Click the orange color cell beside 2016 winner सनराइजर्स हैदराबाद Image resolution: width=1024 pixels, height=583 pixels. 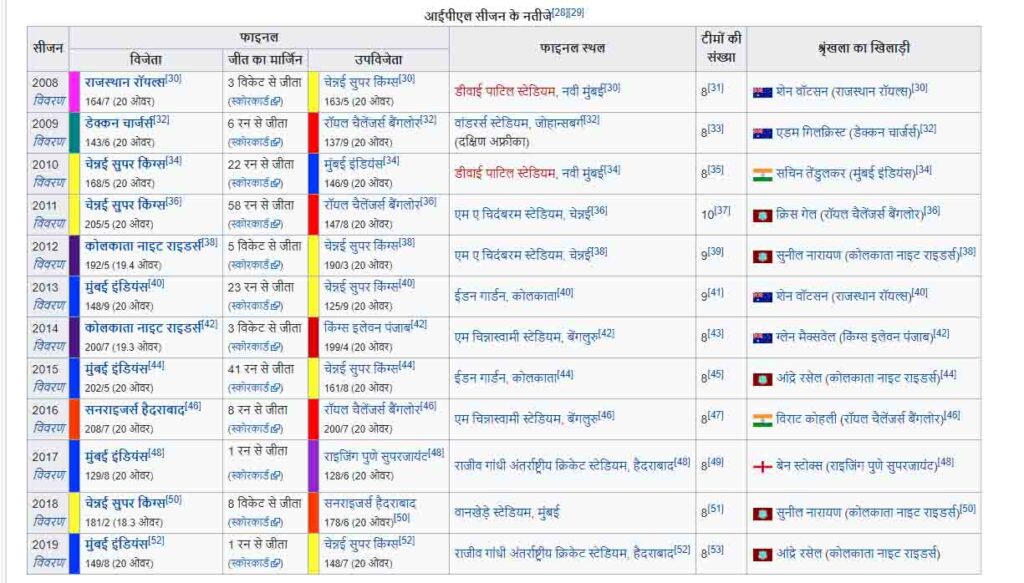(x=74, y=419)
